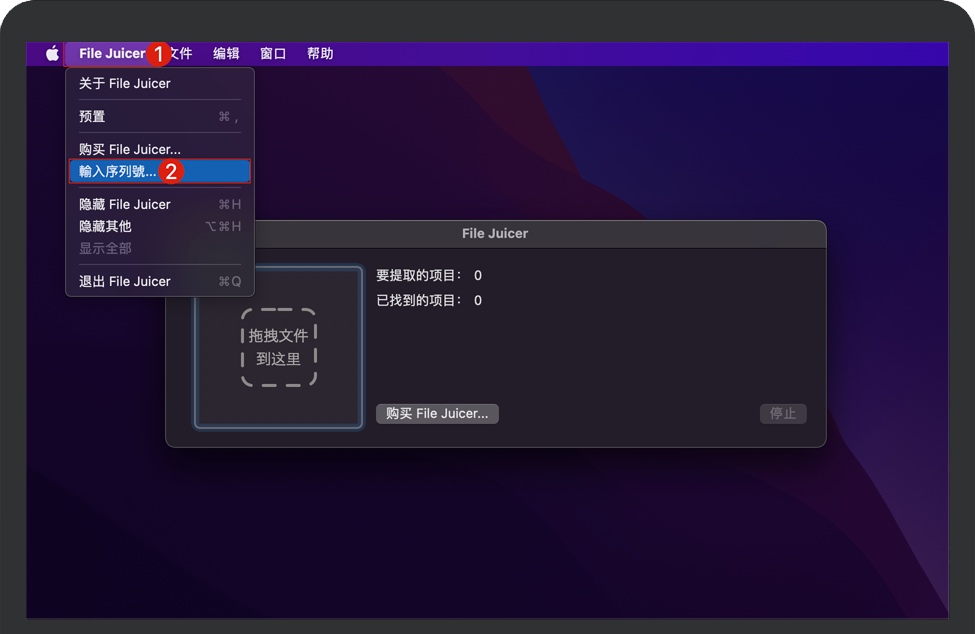Open the 编辑 menu
The width and height of the screenshot is (975, 634).
[226, 53]
